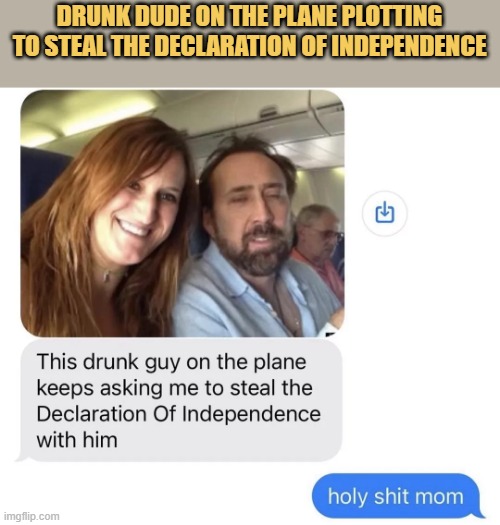Click 'keeps asking me to steal the' line

coord(174,388)
